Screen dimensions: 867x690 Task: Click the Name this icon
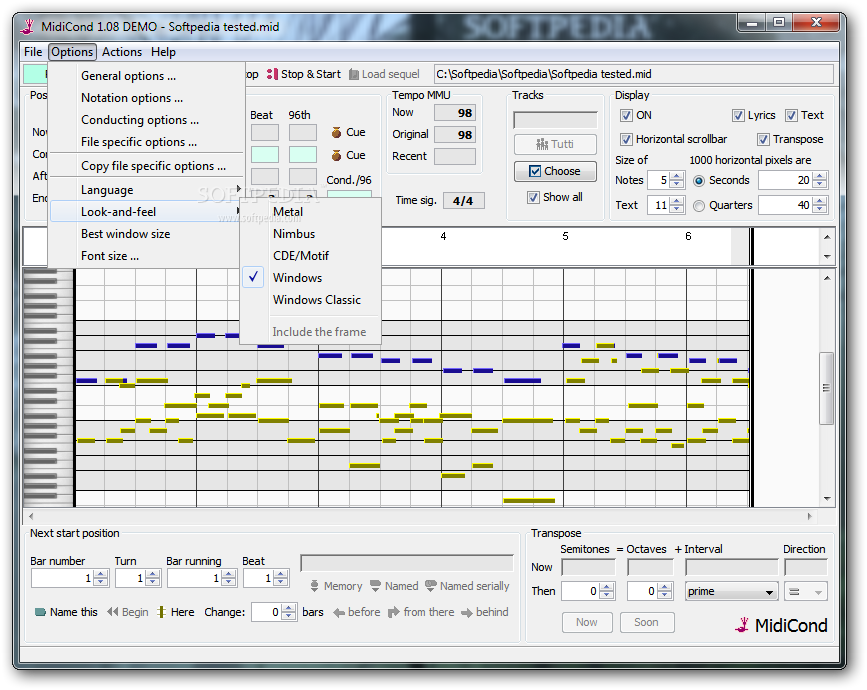pyautogui.click(x=40, y=612)
